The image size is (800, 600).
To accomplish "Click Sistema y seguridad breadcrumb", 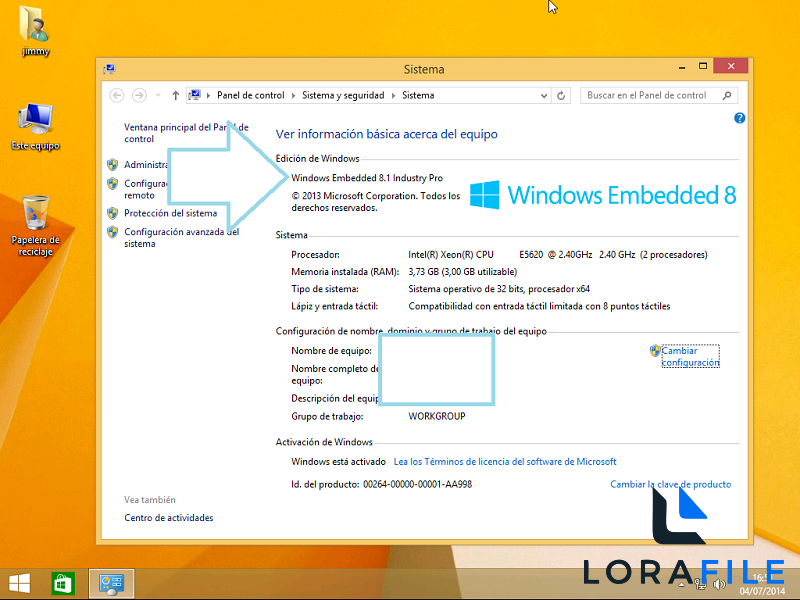I will (343, 95).
